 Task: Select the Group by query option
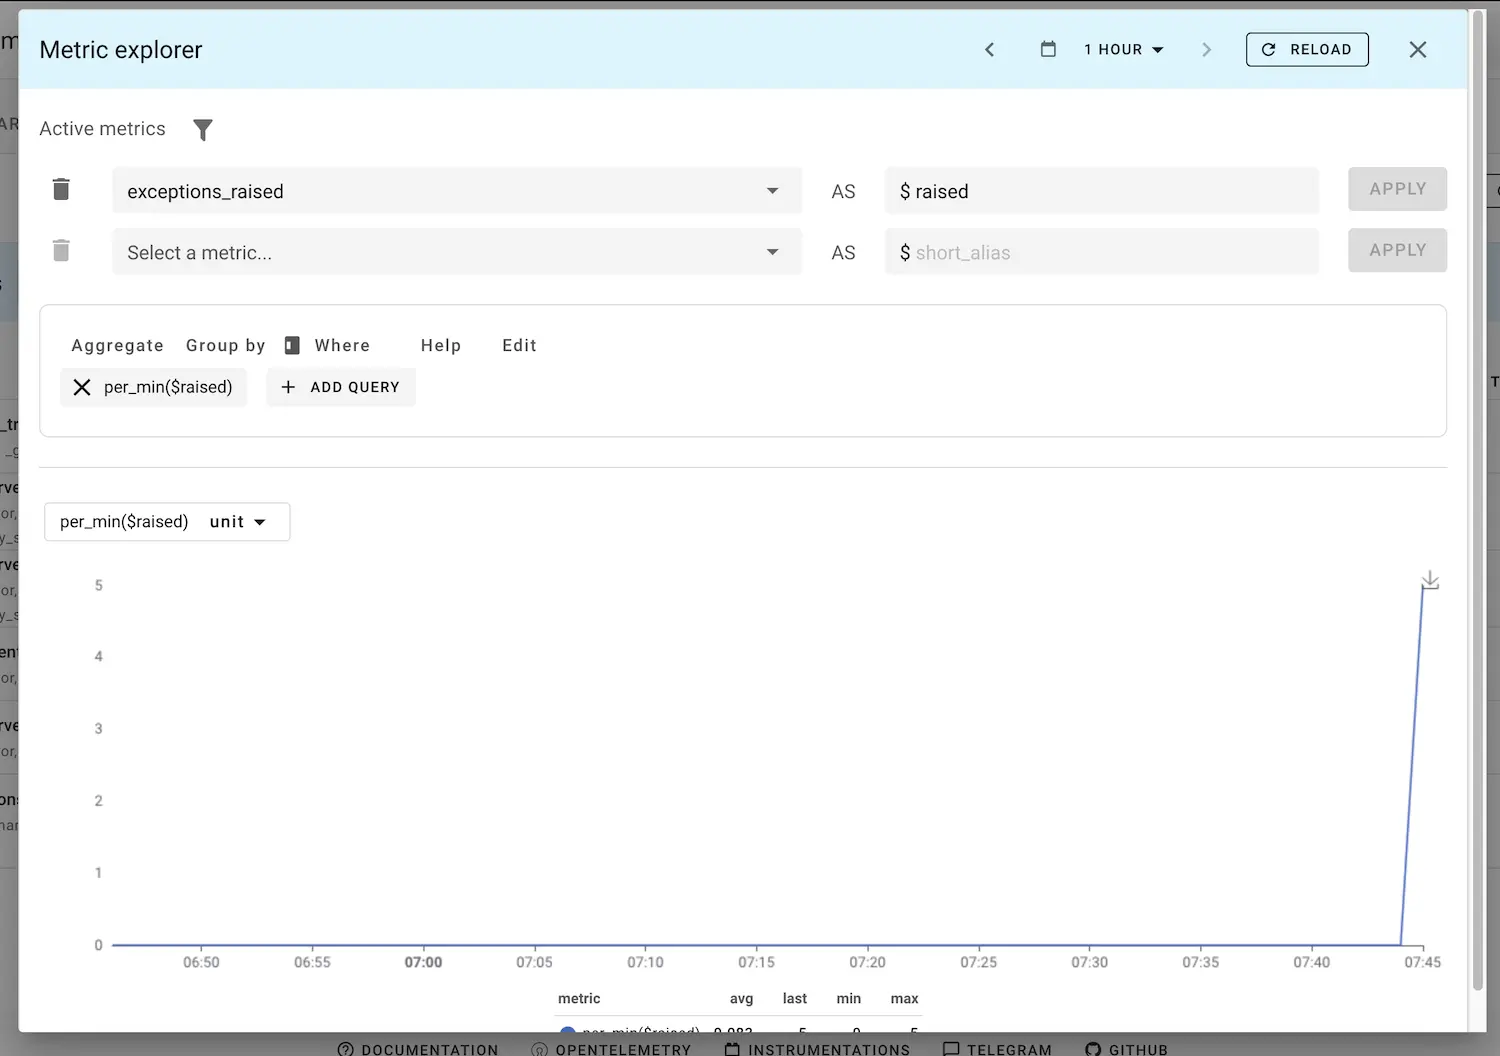click(x=225, y=345)
